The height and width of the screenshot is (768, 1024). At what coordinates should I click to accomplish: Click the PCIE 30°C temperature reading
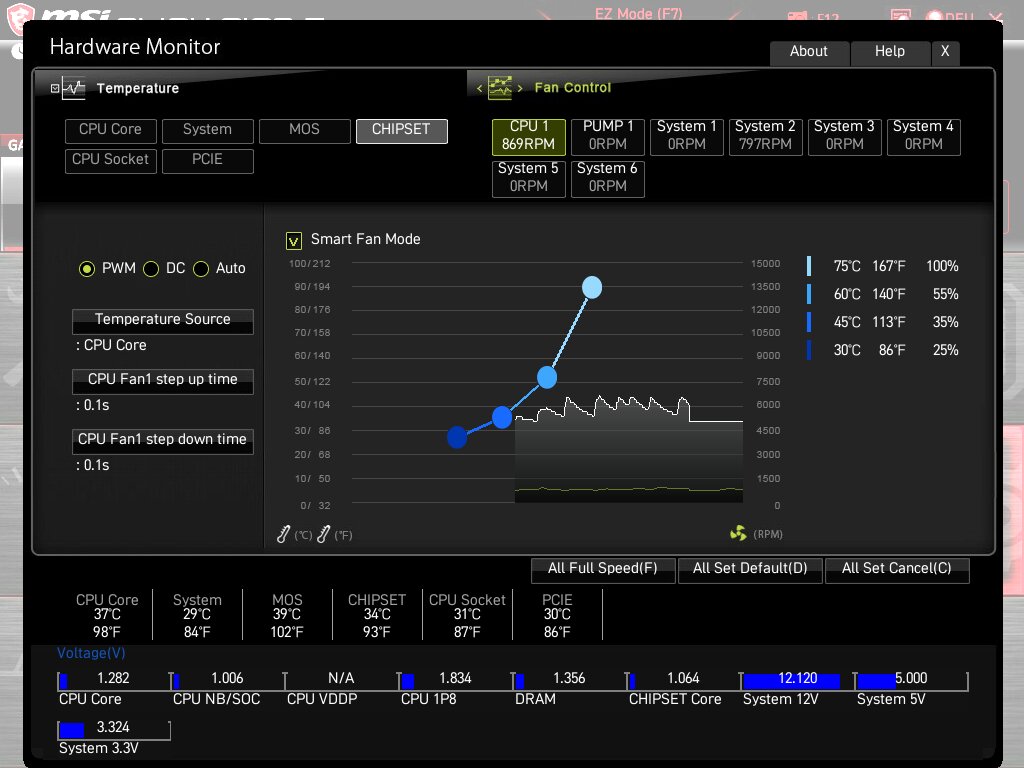(x=557, y=615)
